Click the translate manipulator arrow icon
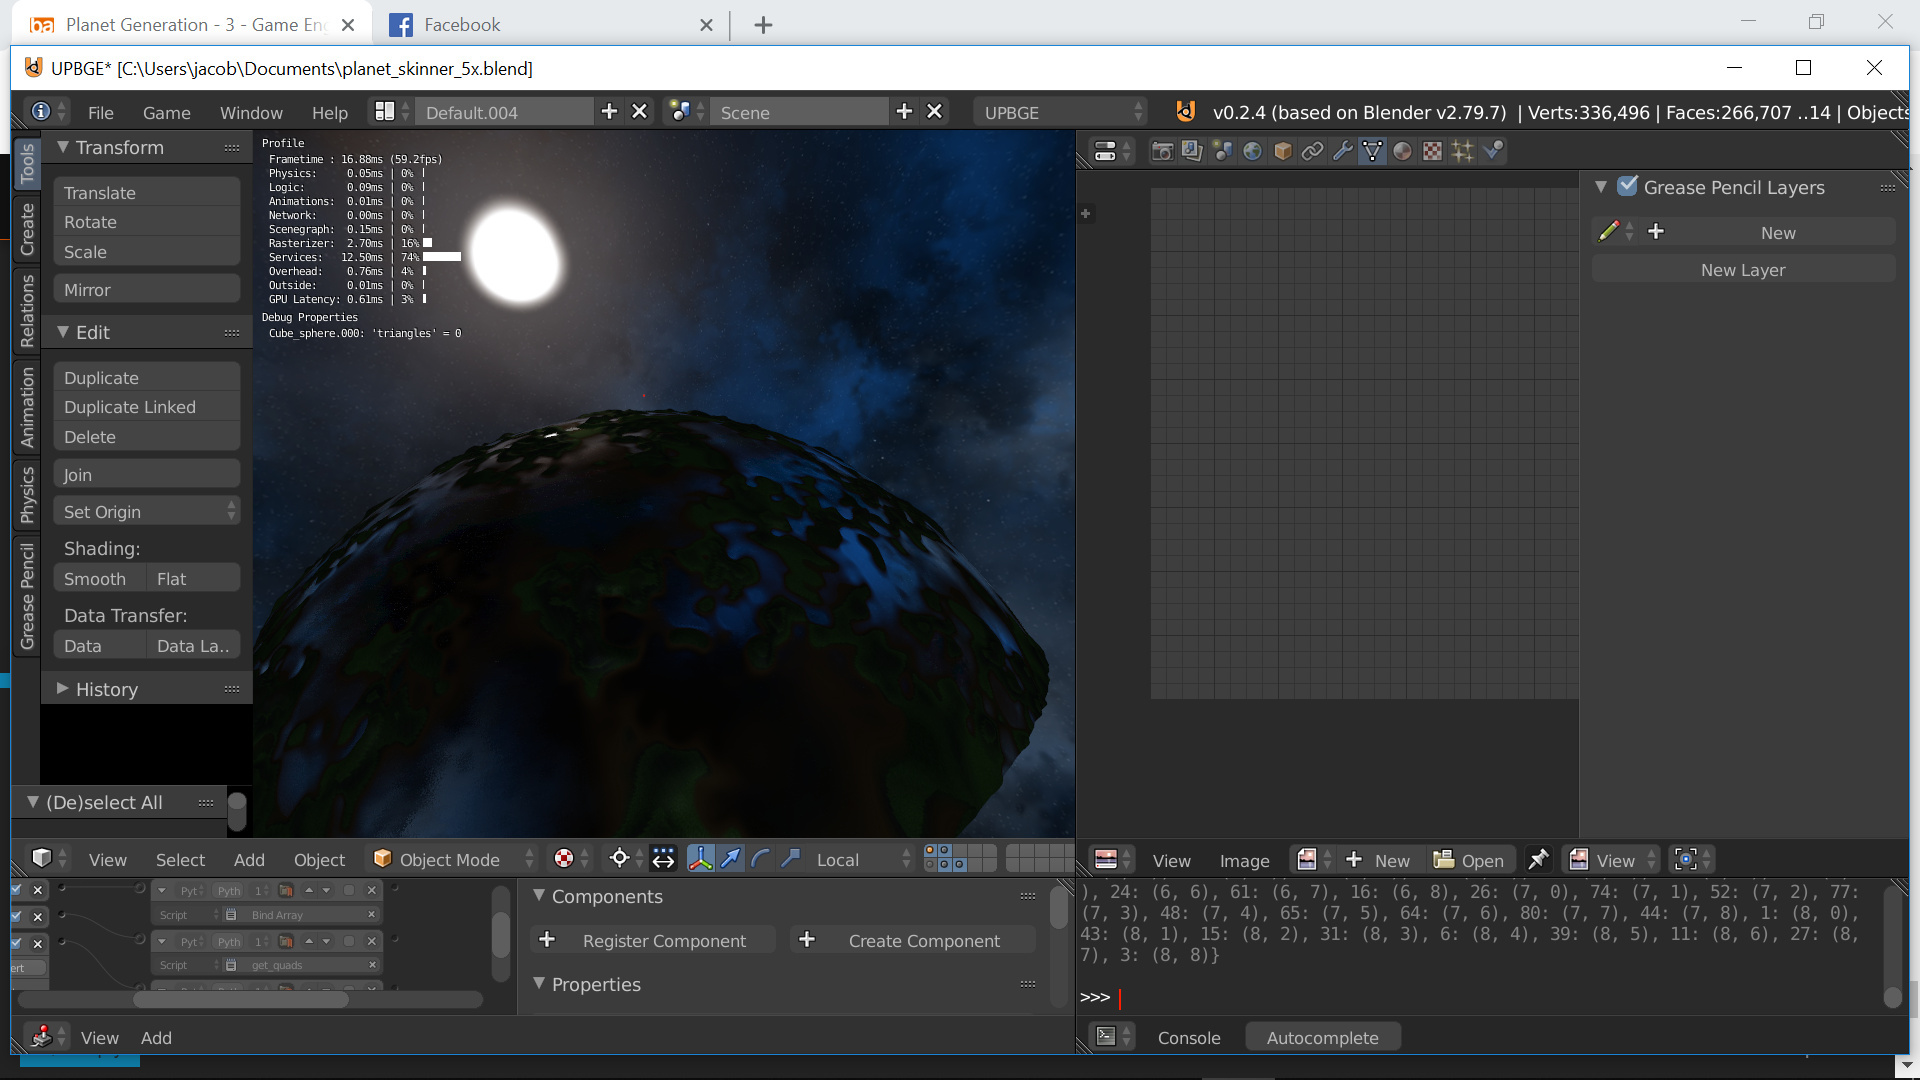This screenshot has height=1080, width=1920. click(731, 859)
